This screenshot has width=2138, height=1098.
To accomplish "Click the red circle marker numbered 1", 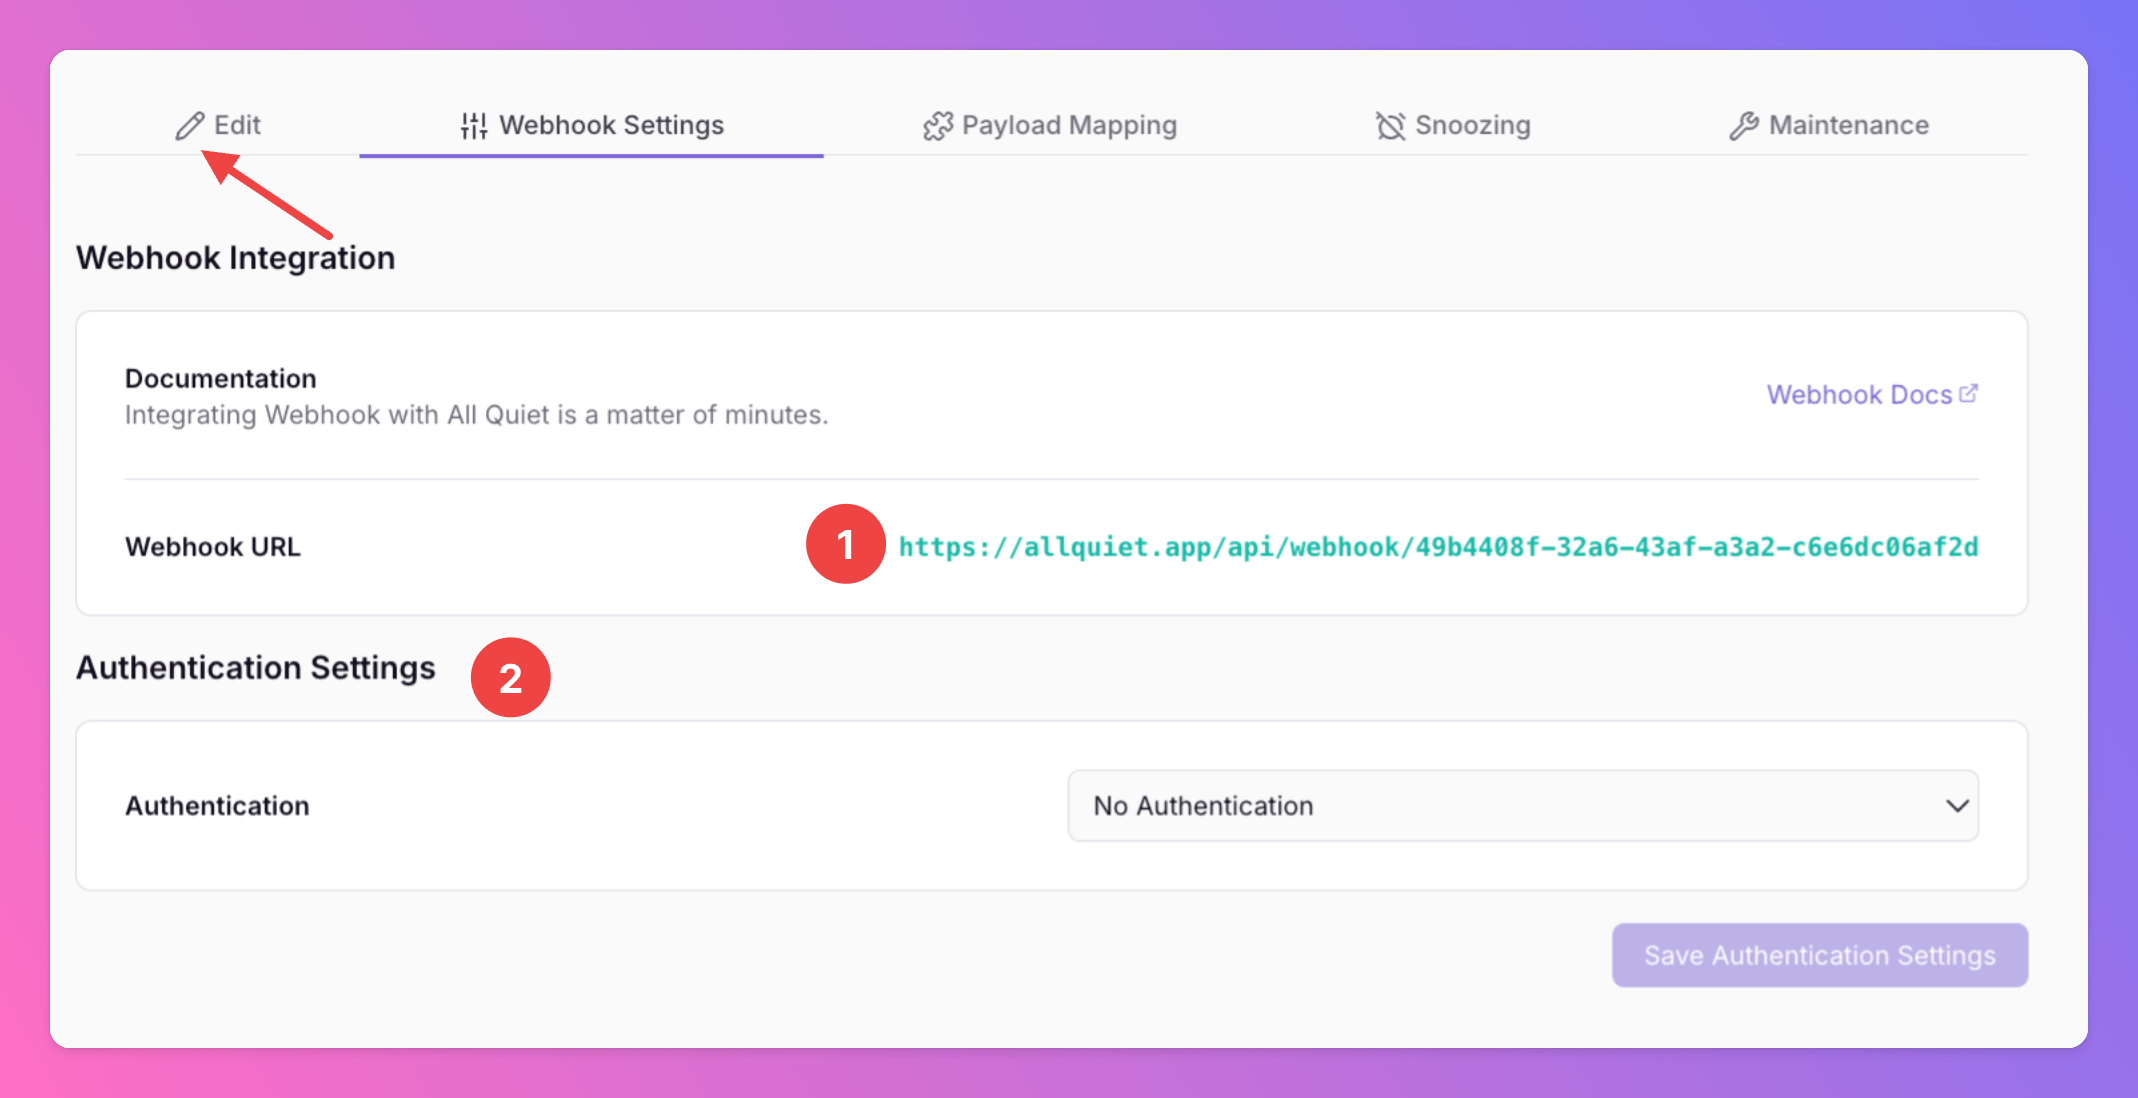I will pos(845,545).
